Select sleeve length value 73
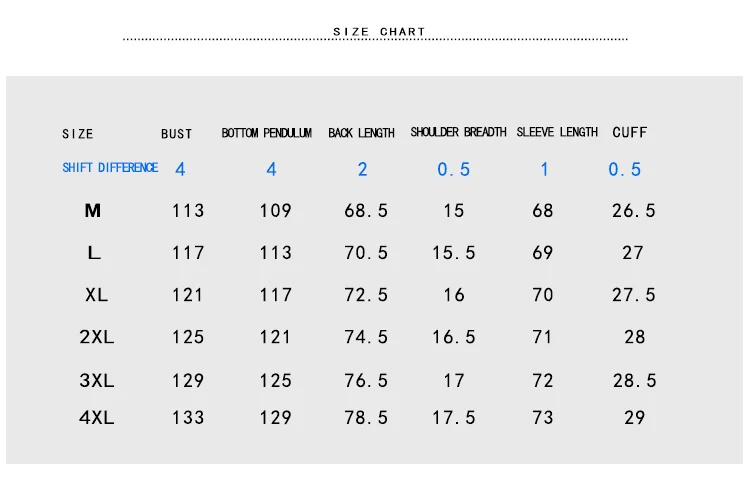The image size is (750, 484). coord(542,418)
